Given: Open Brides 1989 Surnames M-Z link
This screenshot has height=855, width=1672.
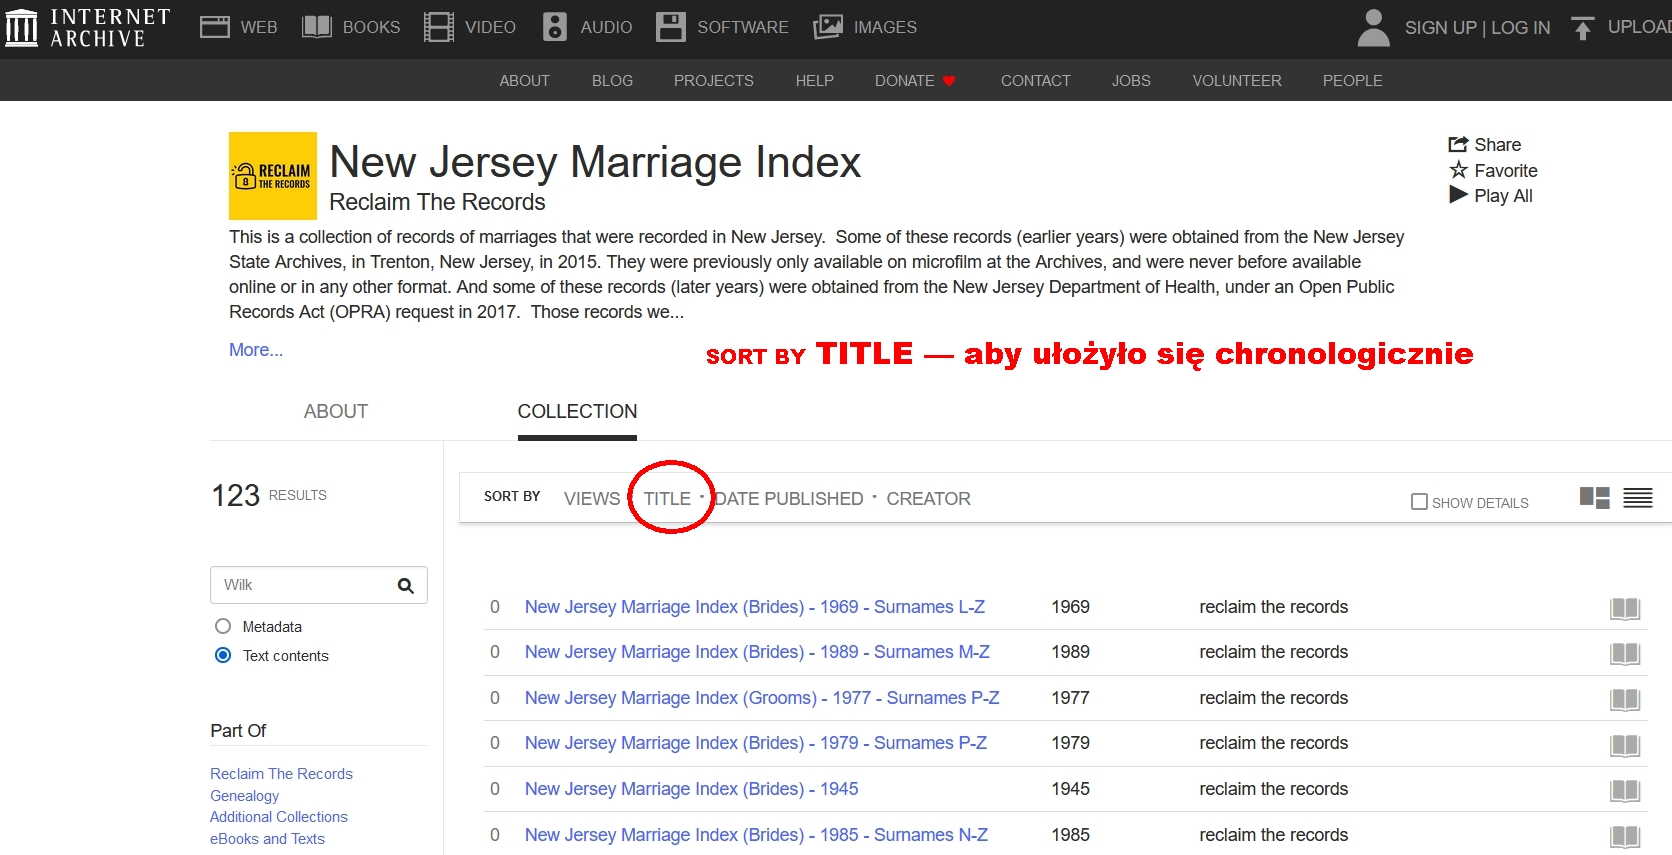Looking at the screenshot, I should [757, 652].
